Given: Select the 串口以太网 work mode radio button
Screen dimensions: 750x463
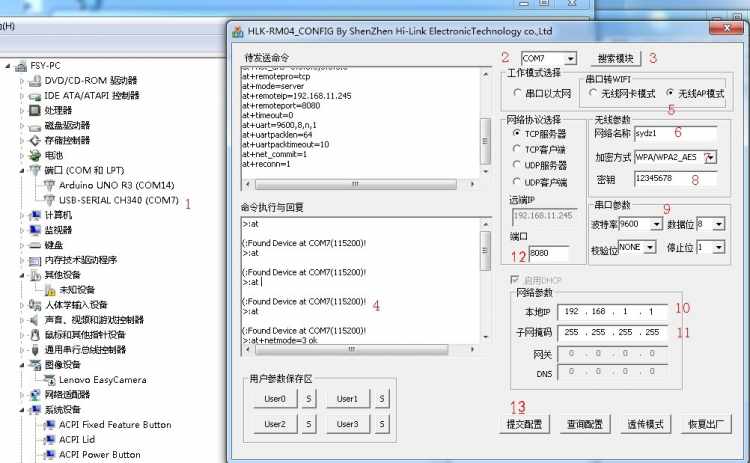Looking at the screenshot, I should [x=517, y=93].
